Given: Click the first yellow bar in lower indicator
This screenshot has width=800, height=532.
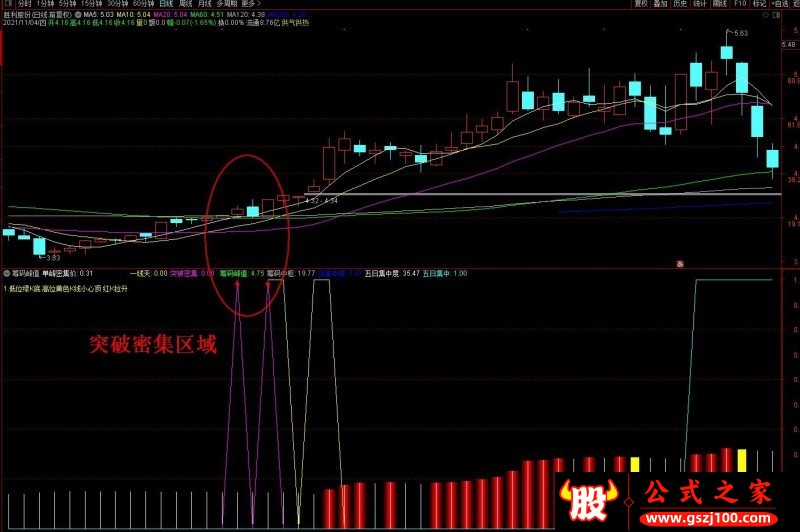Looking at the screenshot, I should click(634, 464).
